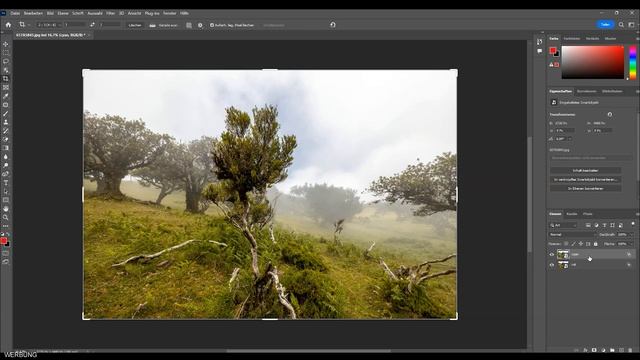Click the Löschen button
Image resolution: width=640 pixels, height=360 pixels.
tap(135, 25)
